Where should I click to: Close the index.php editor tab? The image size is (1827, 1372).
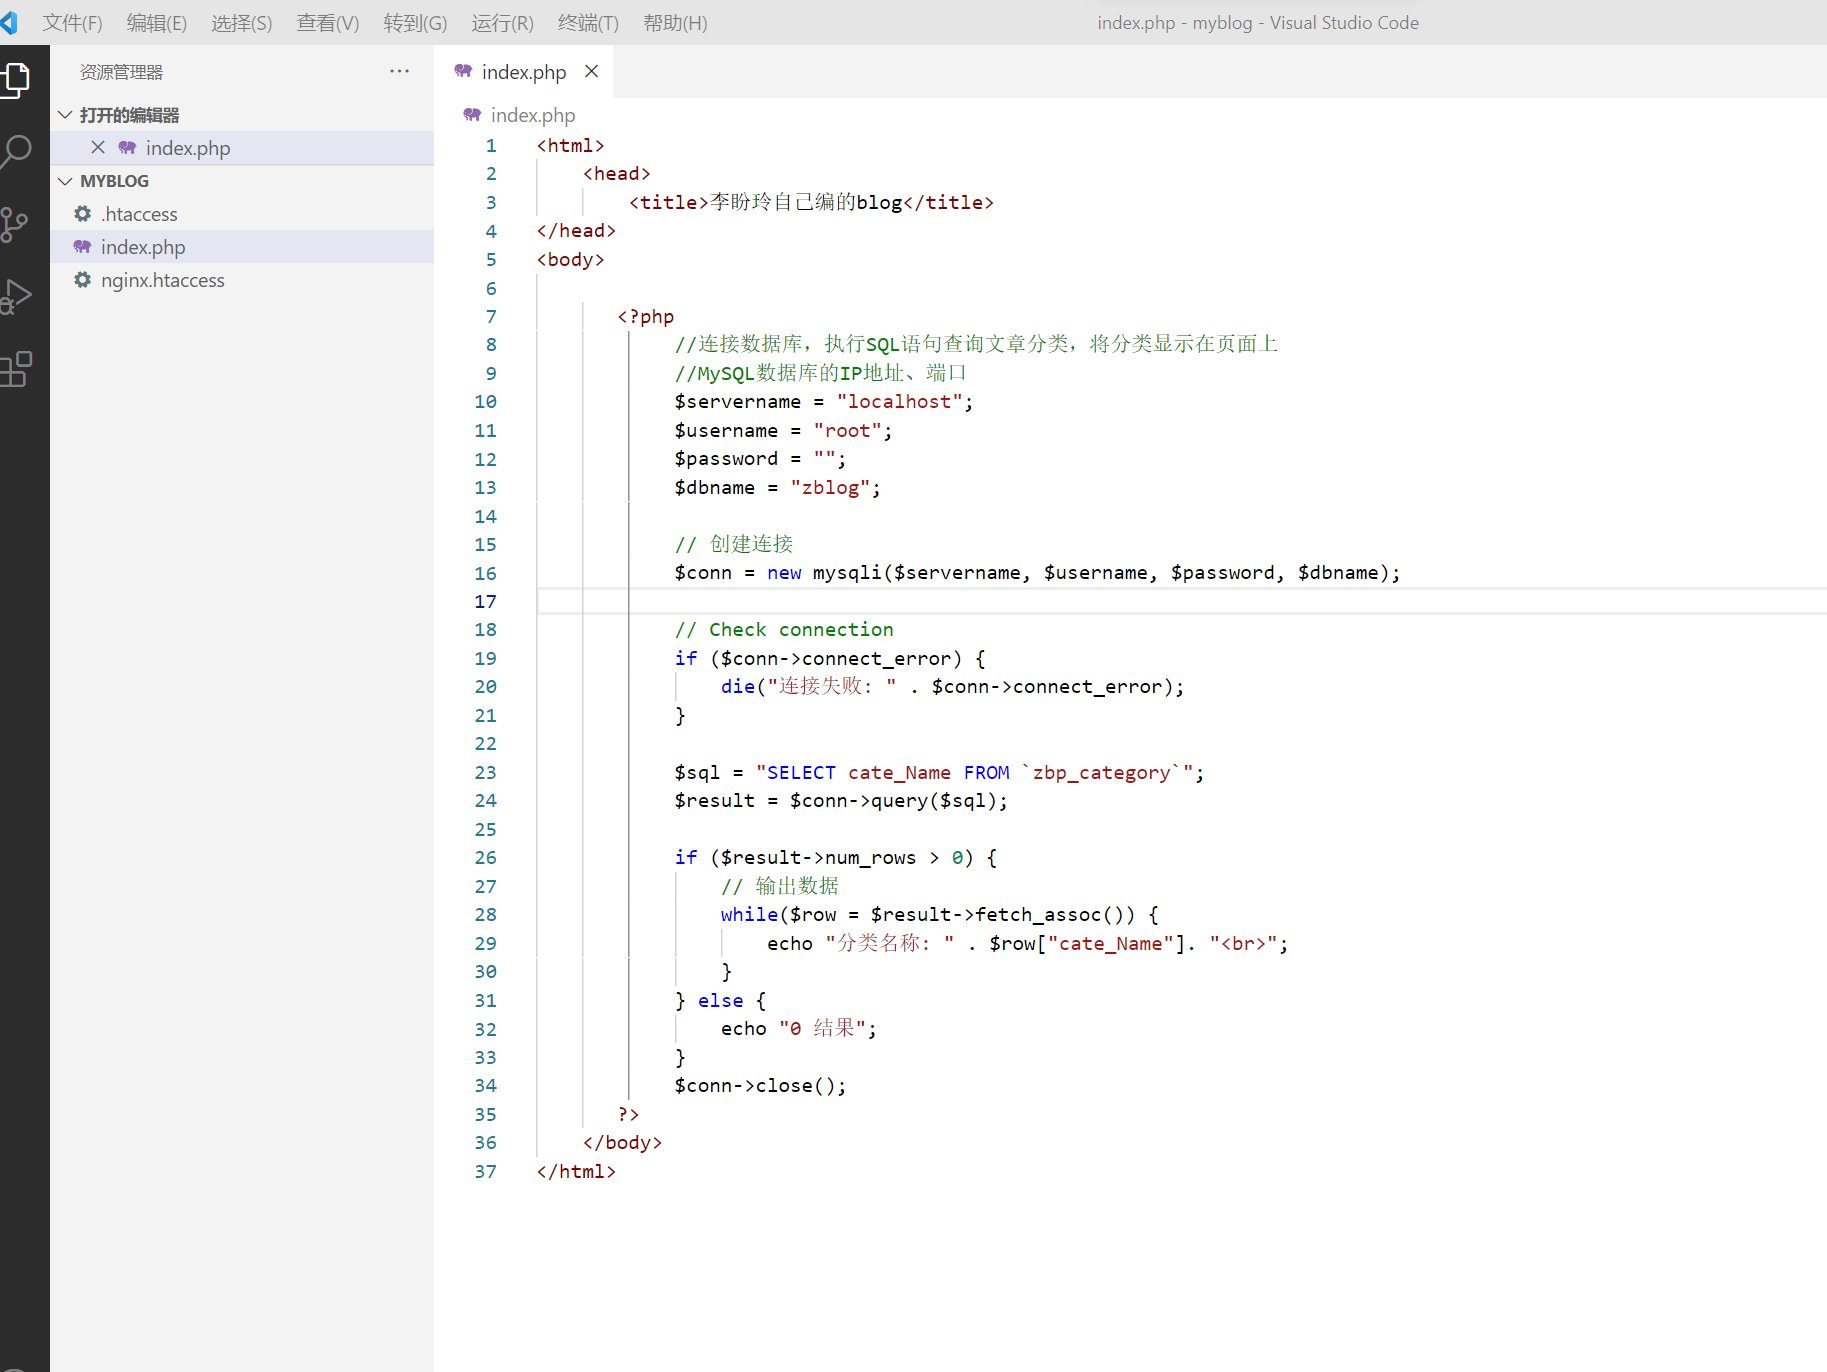(592, 71)
